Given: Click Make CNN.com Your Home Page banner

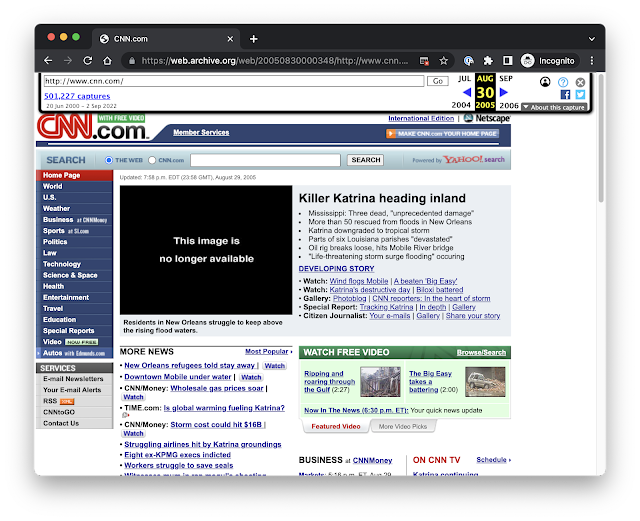Looking at the screenshot, I should coord(442,134).
